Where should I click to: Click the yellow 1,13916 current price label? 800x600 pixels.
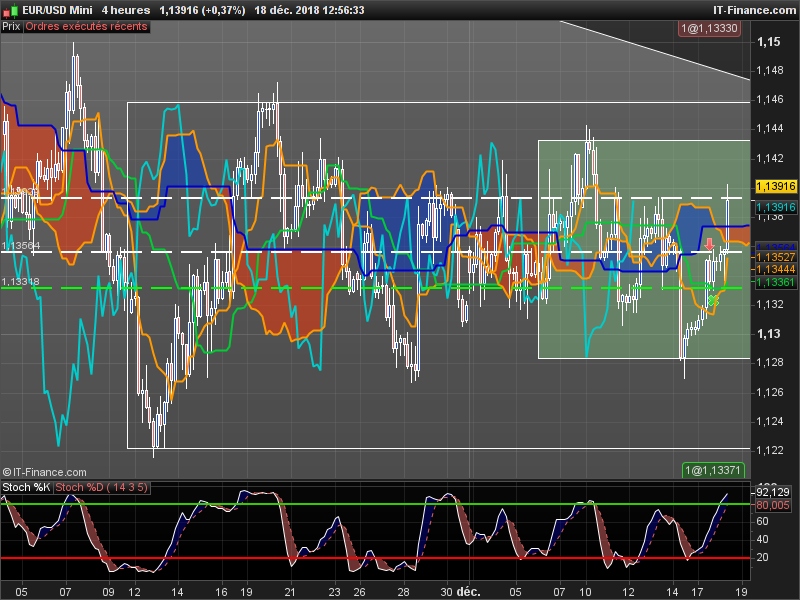point(775,186)
